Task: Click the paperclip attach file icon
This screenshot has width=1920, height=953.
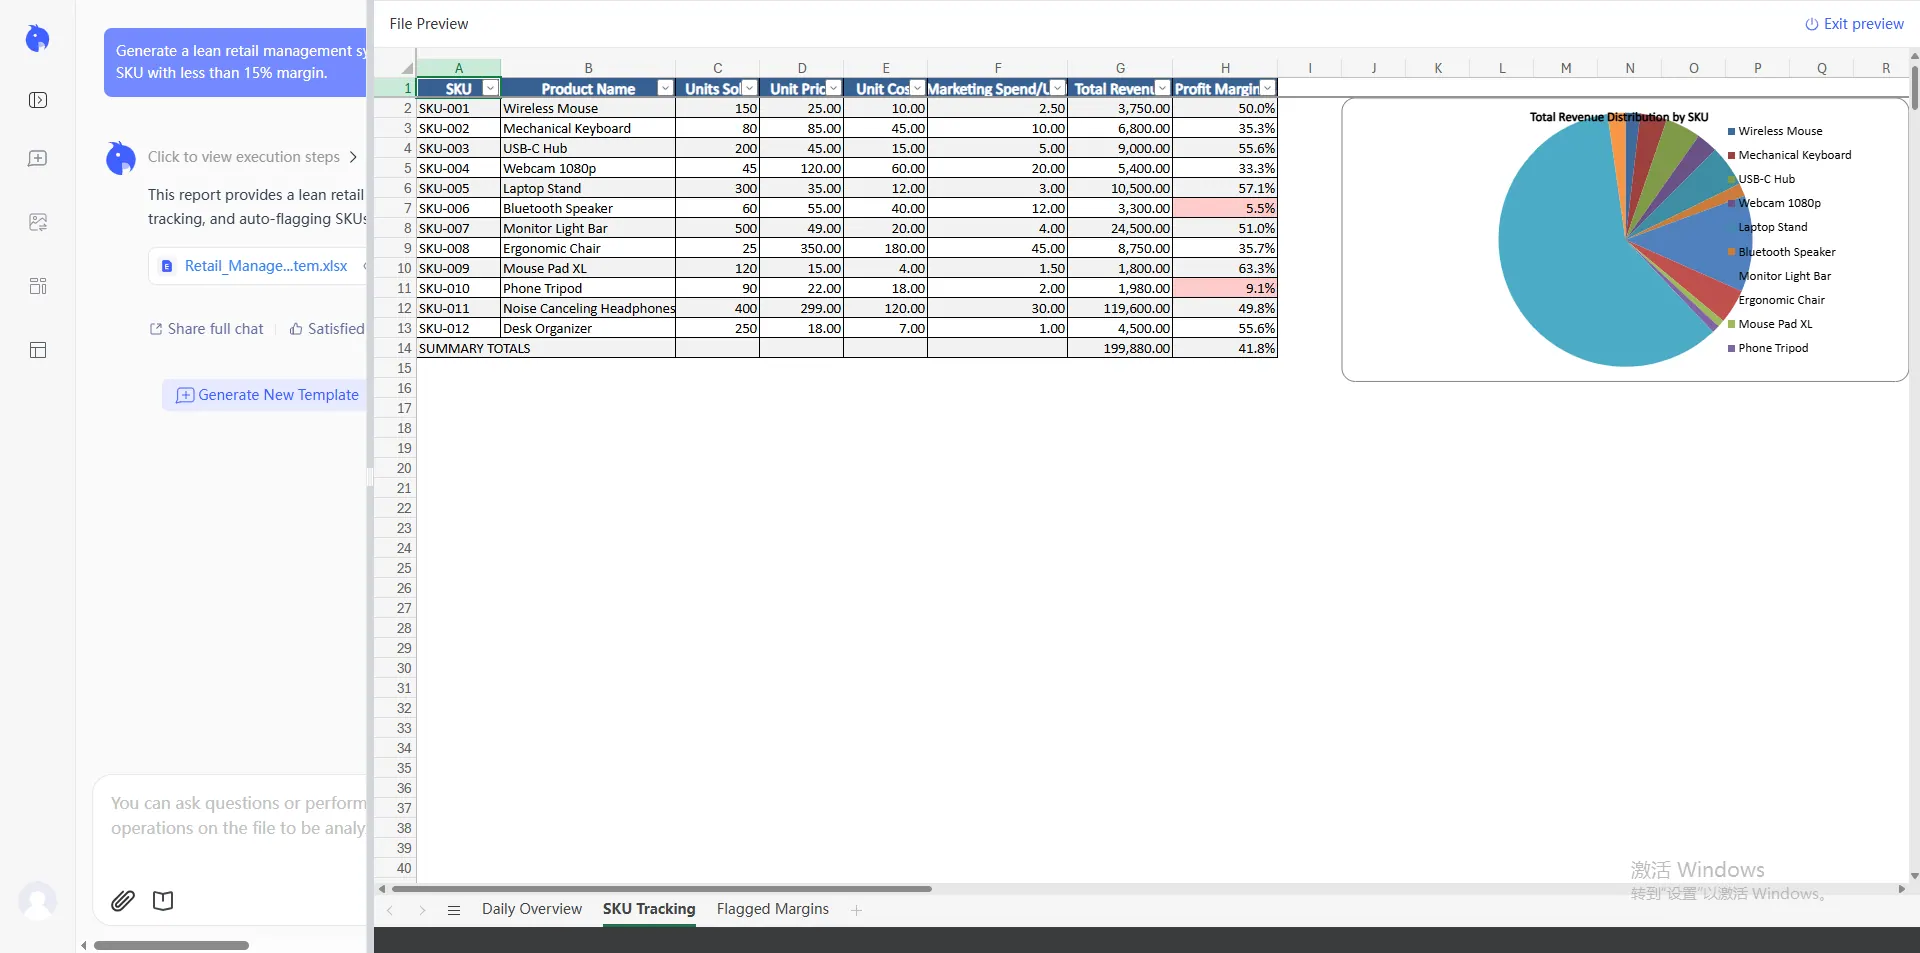Action: (123, 901)
